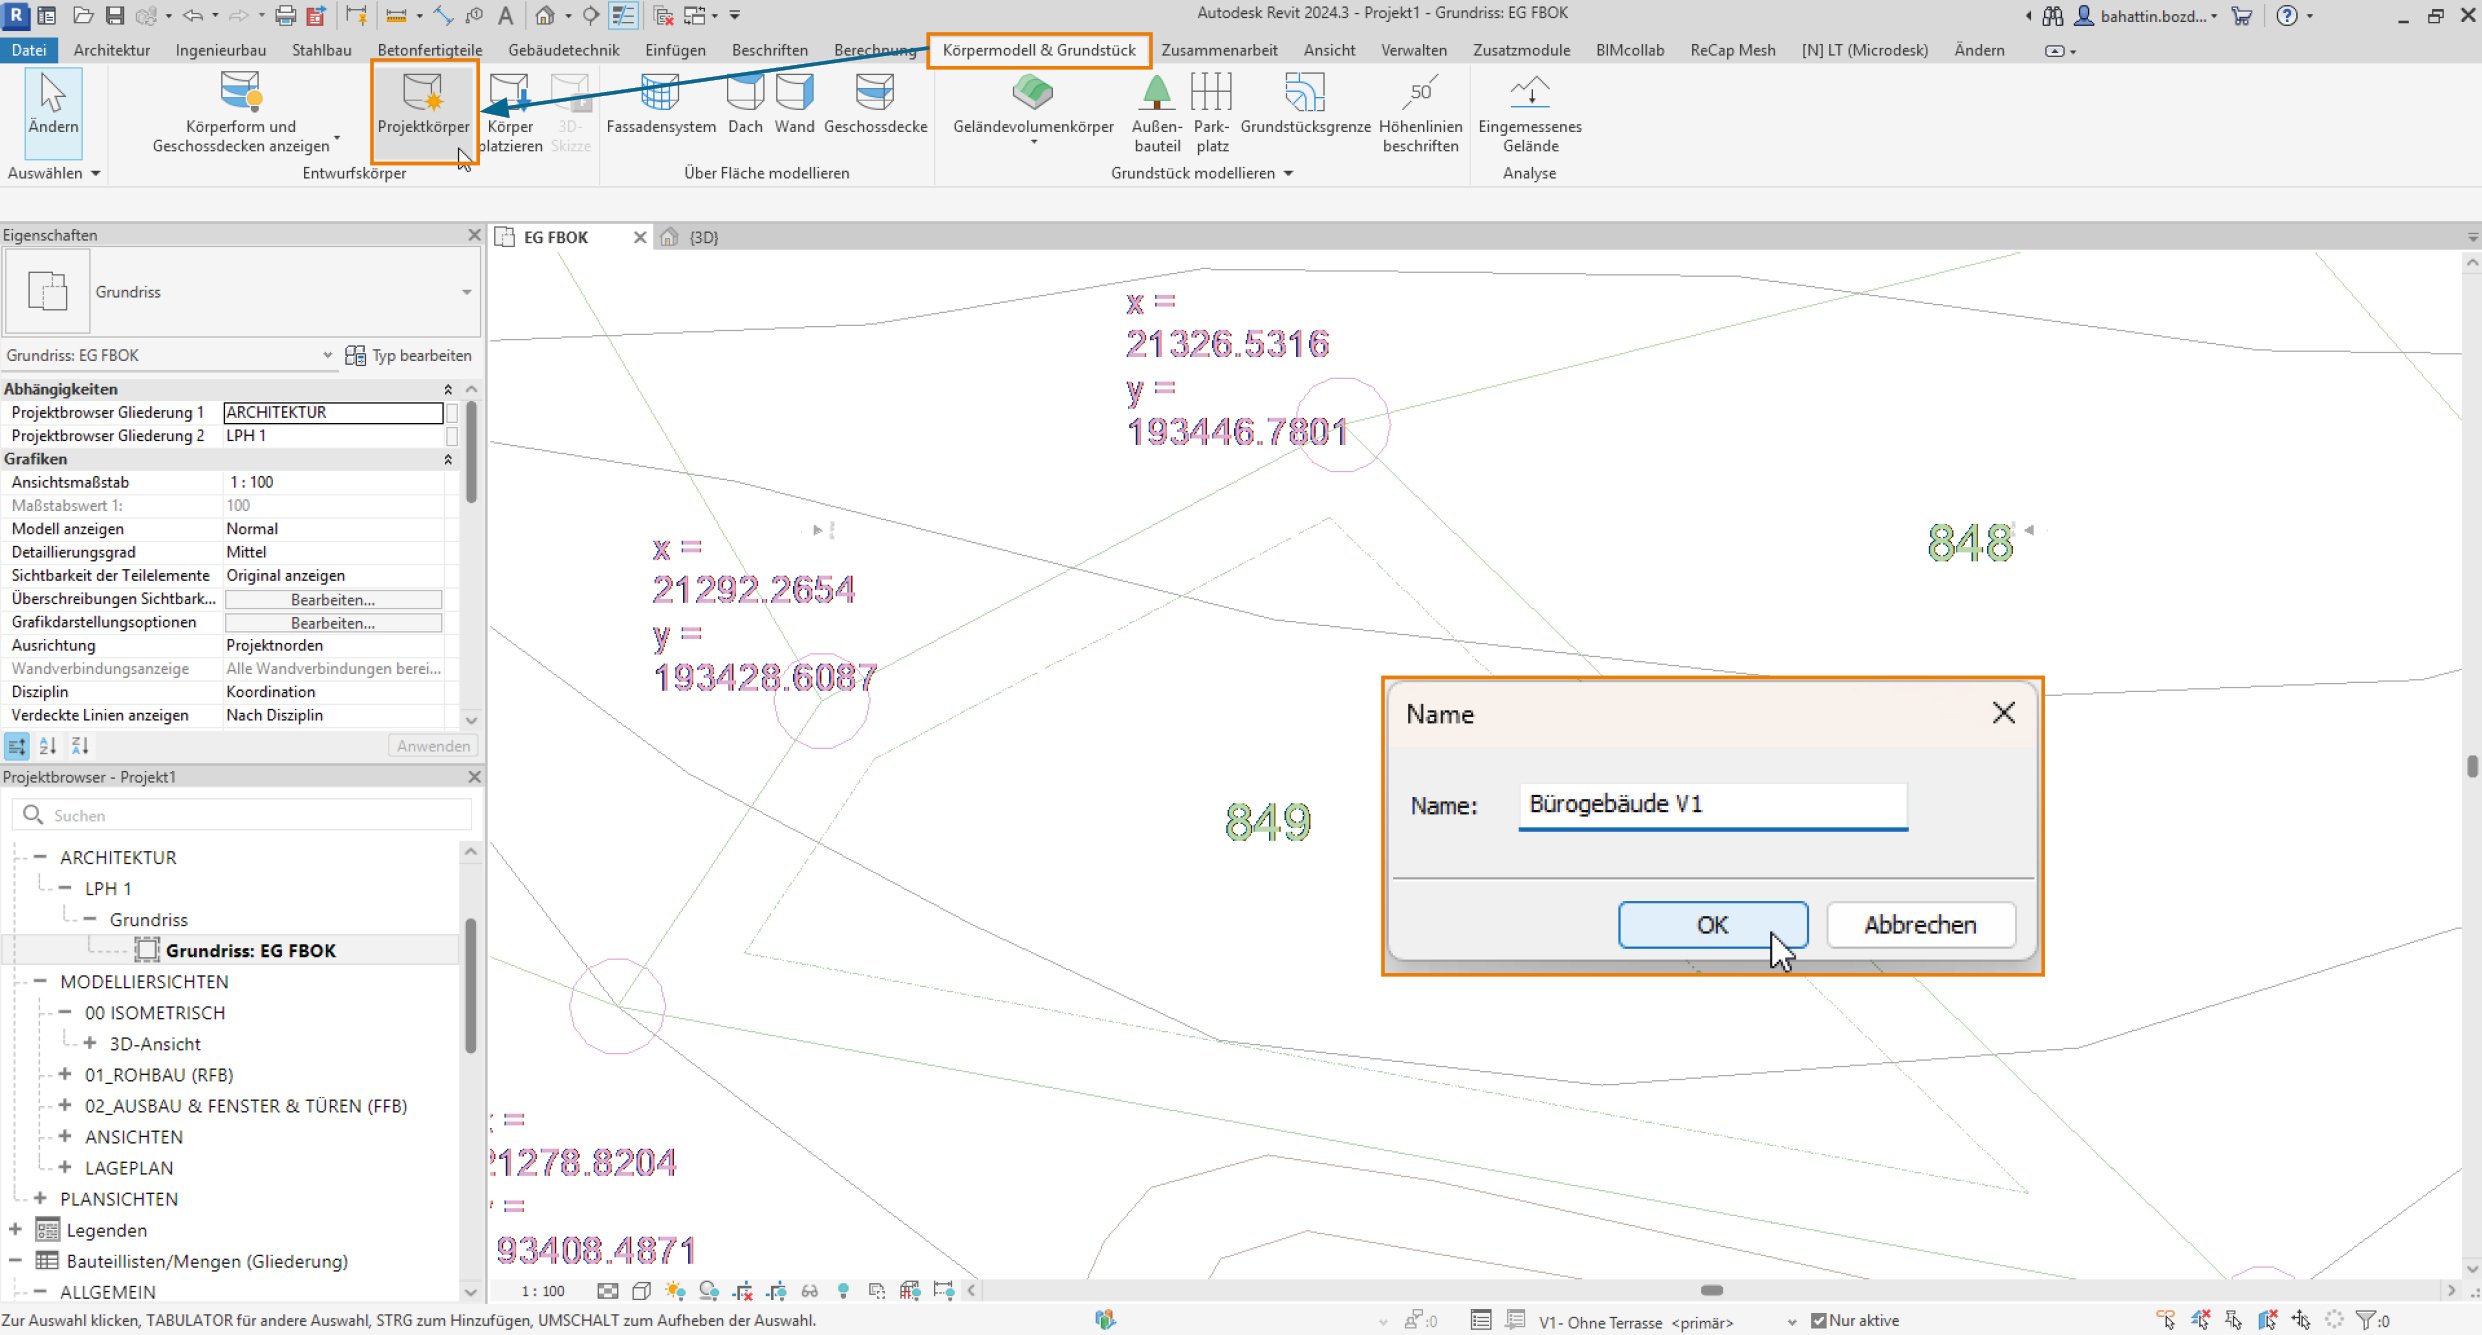Select the Parkplatz component tool
The image size is (2482, 1335).
coord(1212,112)
